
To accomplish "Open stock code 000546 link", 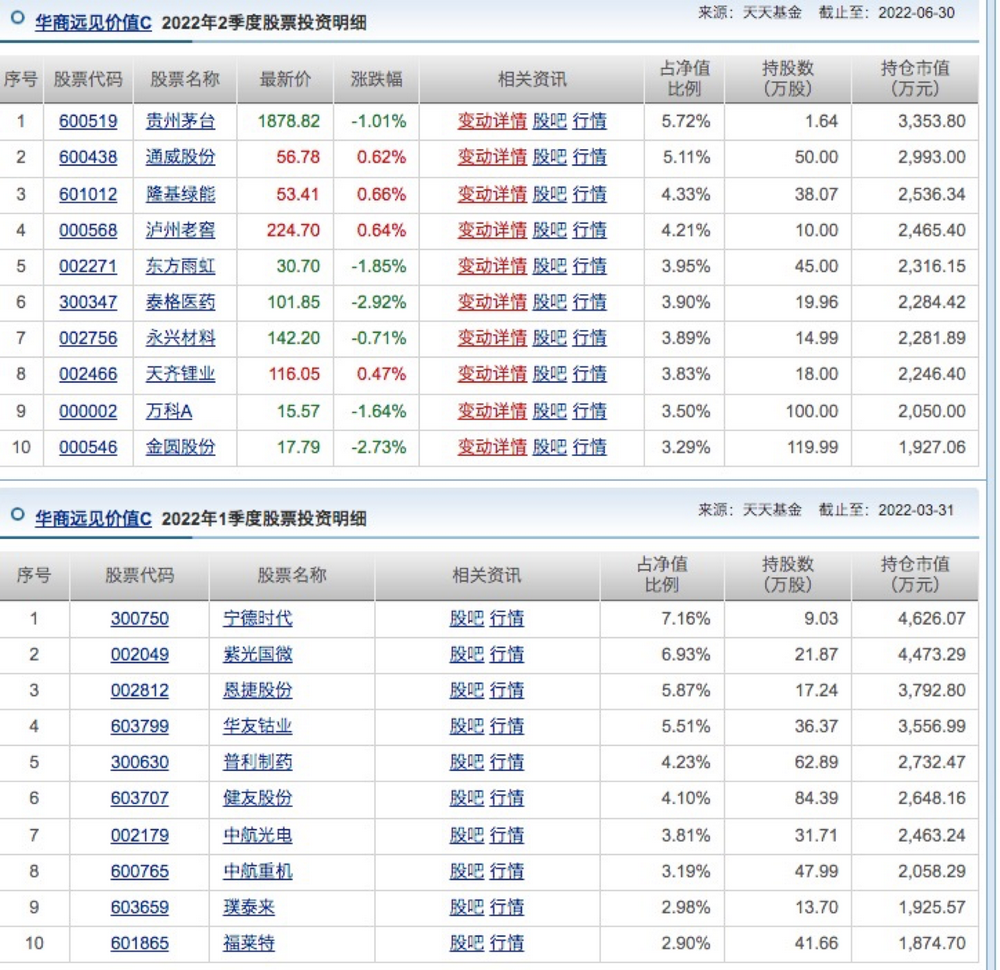I will (x=88, y=447).
